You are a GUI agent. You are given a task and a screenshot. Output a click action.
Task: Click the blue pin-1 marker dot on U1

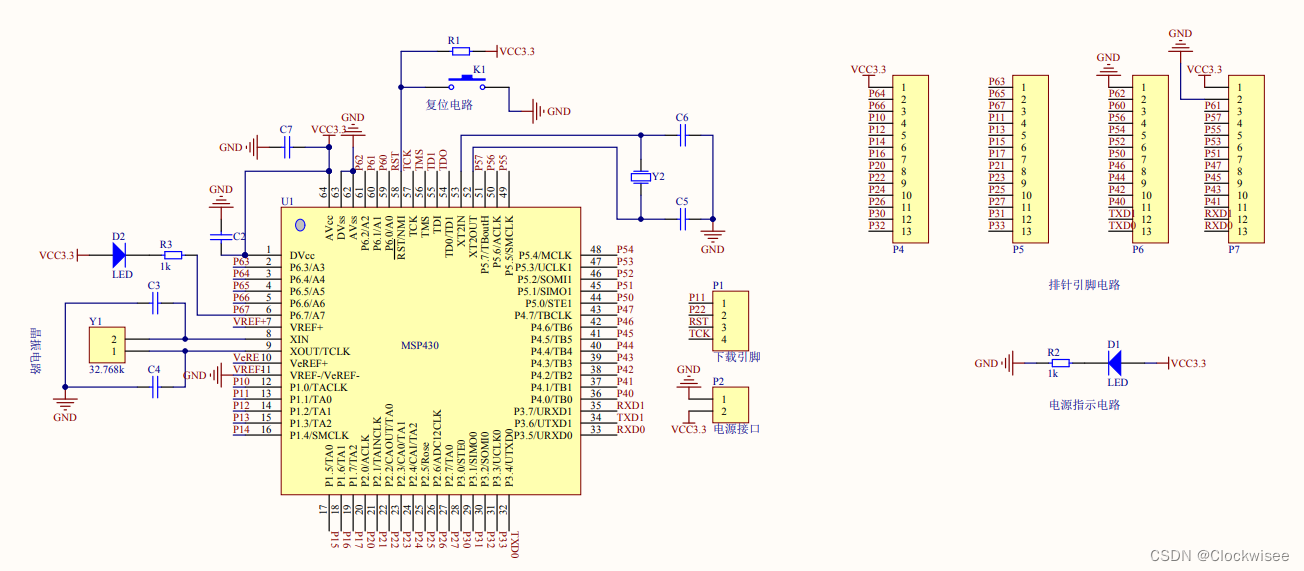pos(300,225)
